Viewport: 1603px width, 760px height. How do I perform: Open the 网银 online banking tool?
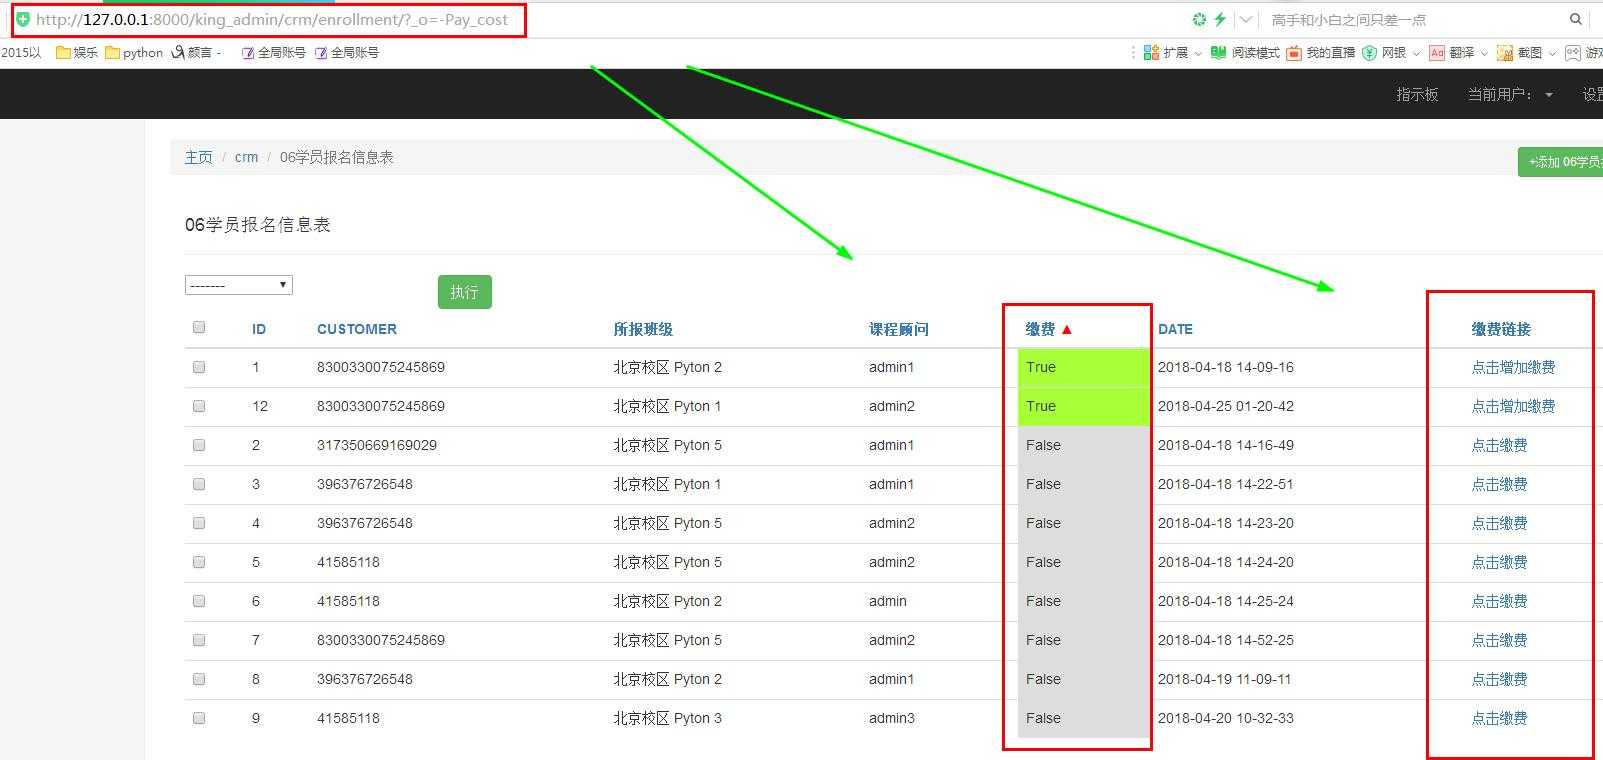coord(1385,52)
